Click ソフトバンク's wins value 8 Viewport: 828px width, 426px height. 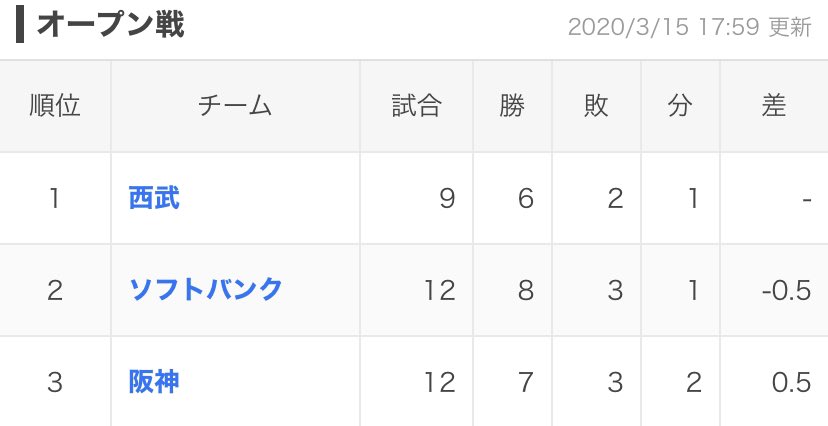pyautogui.click(x=525, y=290)
